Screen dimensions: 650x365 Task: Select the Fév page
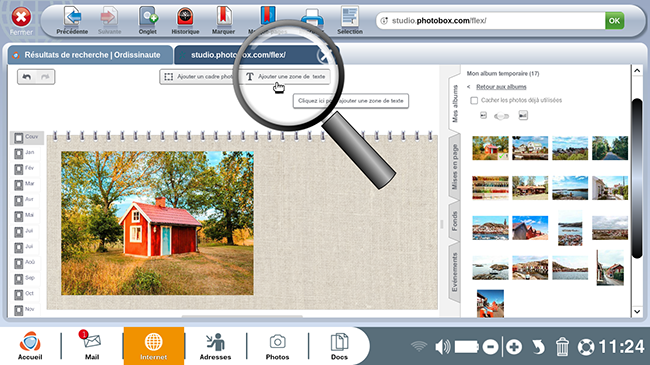click(x=25, y=169)
